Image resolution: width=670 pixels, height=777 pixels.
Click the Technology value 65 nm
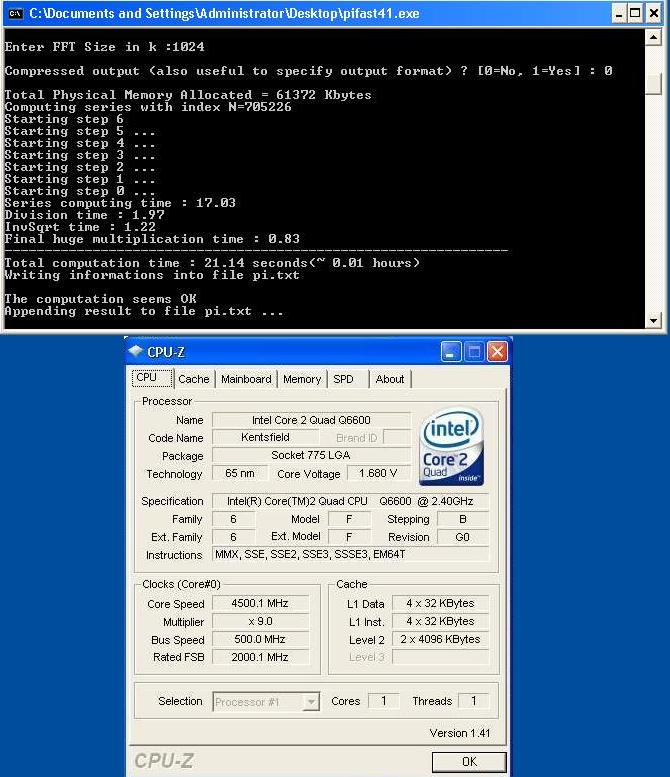pyautogui.click(x=240, y=473)
